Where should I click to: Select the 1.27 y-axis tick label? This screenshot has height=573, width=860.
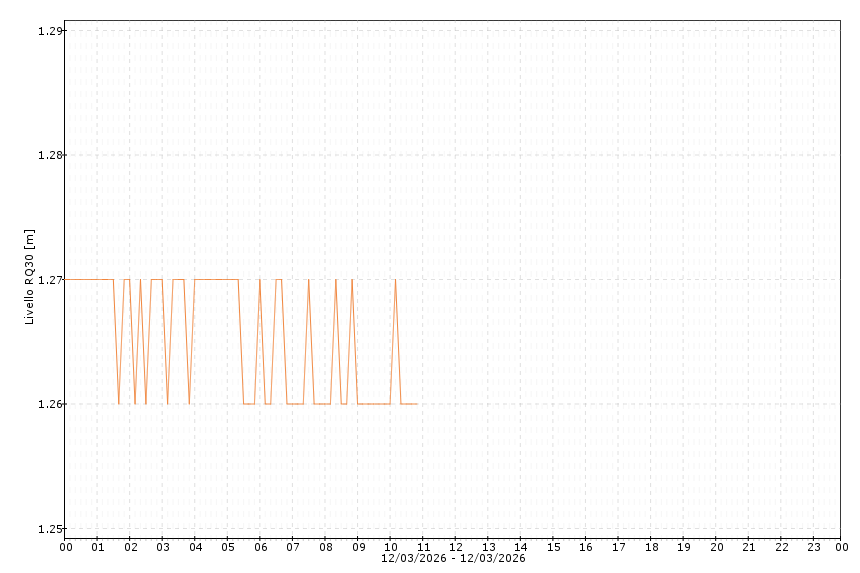[49, 280]
